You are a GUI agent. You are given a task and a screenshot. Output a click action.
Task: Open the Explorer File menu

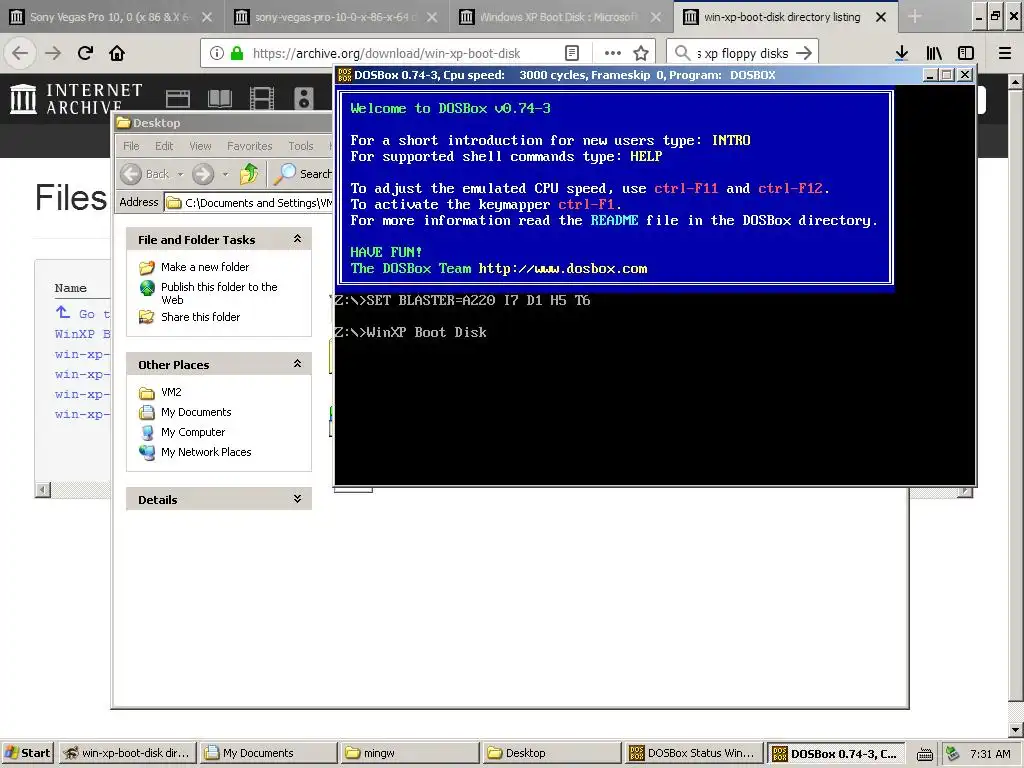[x=131, y=146]
